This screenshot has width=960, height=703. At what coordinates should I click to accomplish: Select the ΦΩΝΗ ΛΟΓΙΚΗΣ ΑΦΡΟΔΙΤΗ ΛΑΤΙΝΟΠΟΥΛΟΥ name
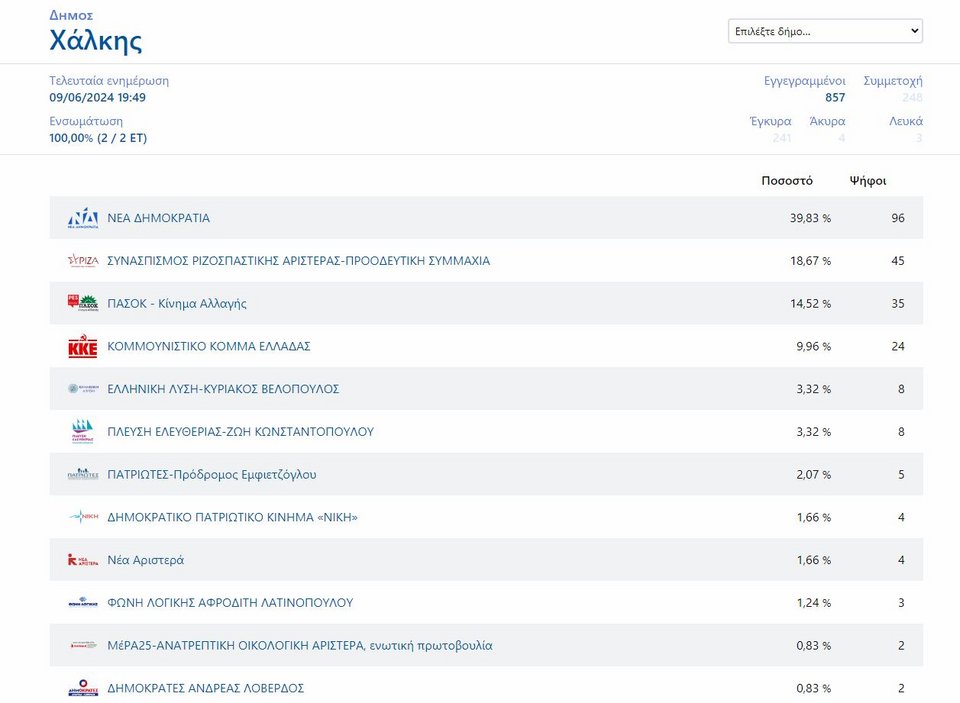[230, 603]
